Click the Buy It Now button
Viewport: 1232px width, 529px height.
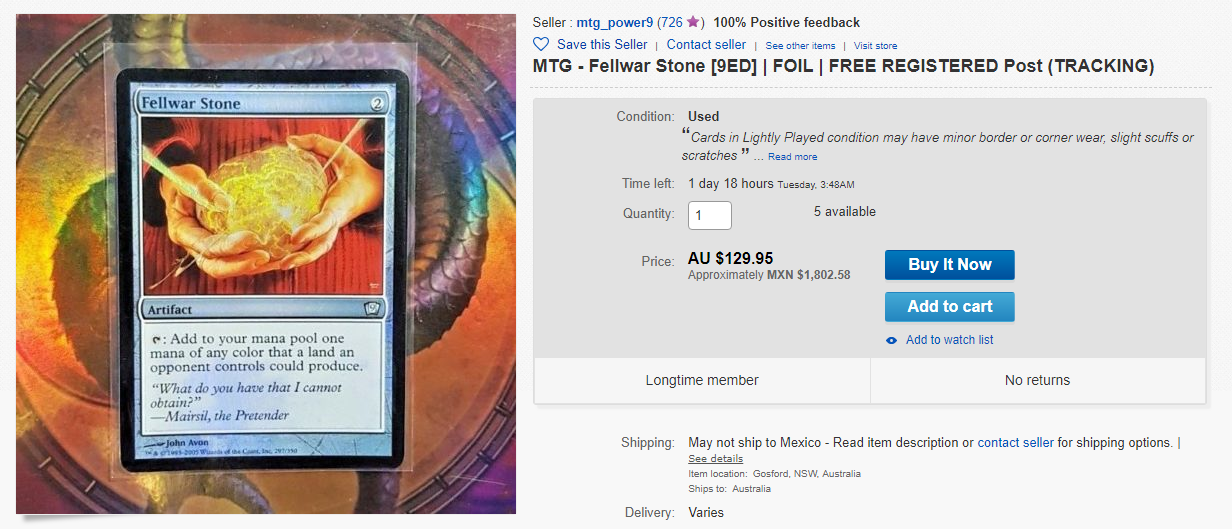pyautogui.click(x=950, y=265)
